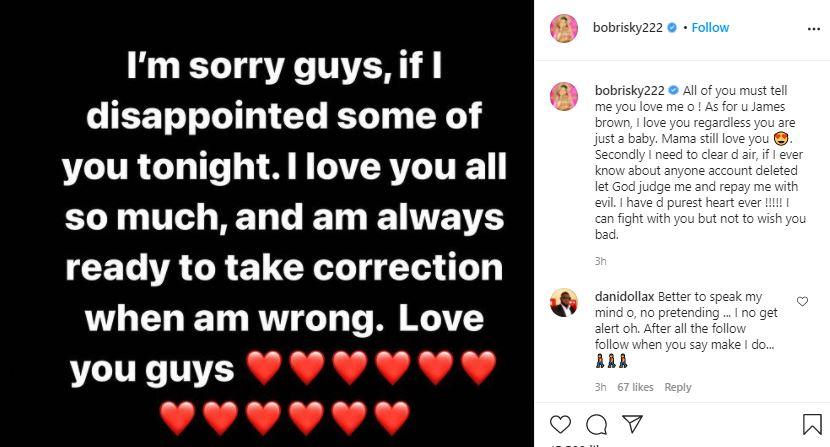Click bobrisky222 avatar in post header
Image resolution: width=830 pixels, height=447 pixels.
click(x=564, y=29)
